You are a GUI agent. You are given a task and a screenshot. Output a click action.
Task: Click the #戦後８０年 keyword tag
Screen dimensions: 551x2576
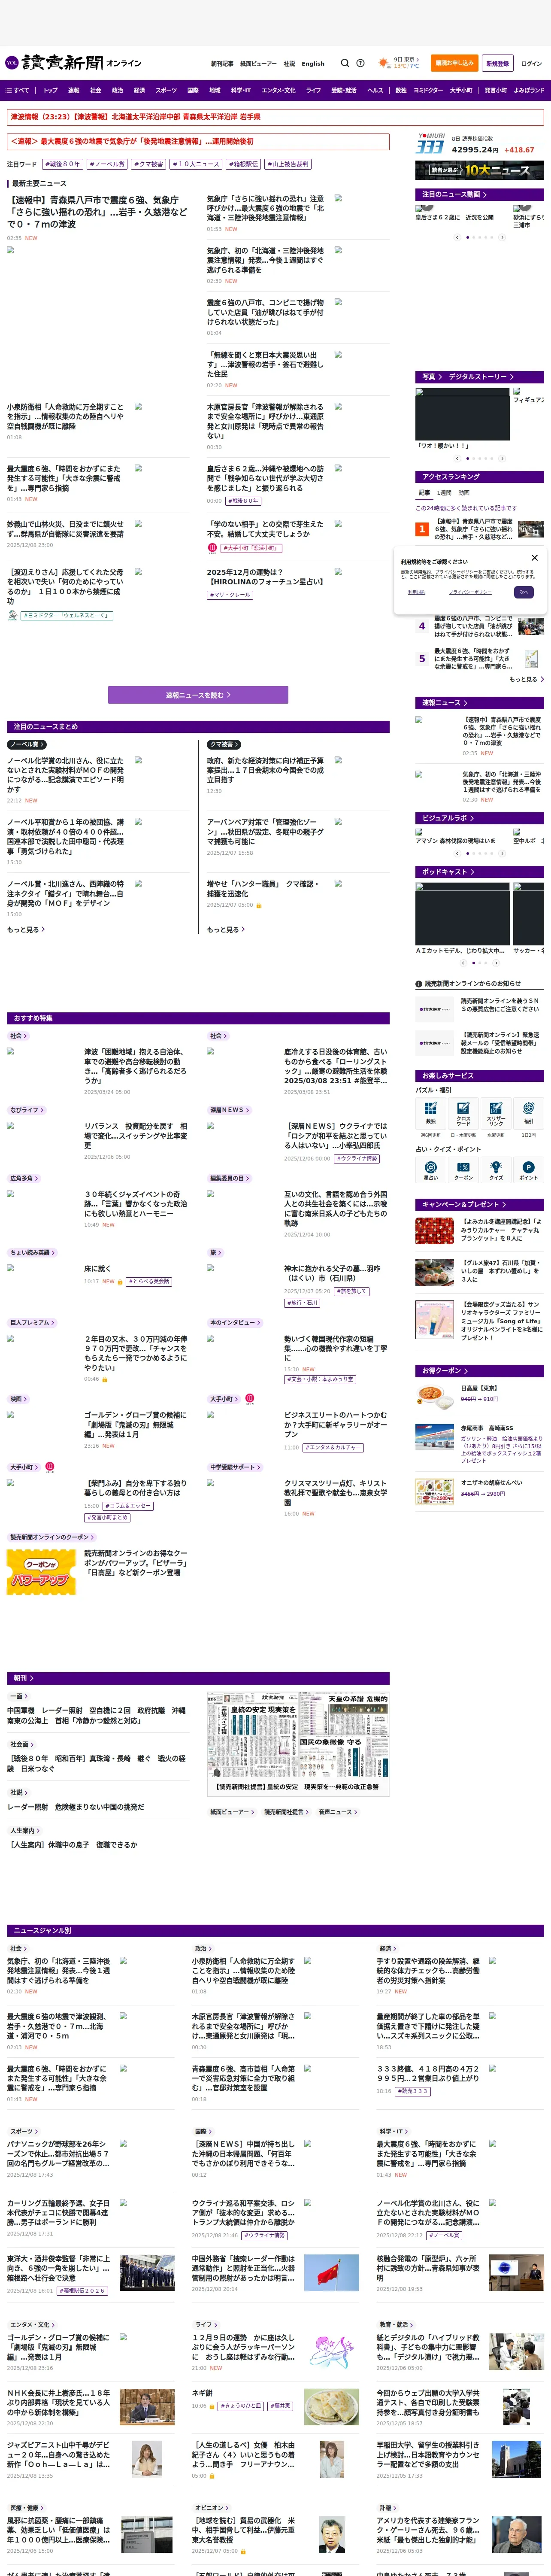[x=62, y=164]
